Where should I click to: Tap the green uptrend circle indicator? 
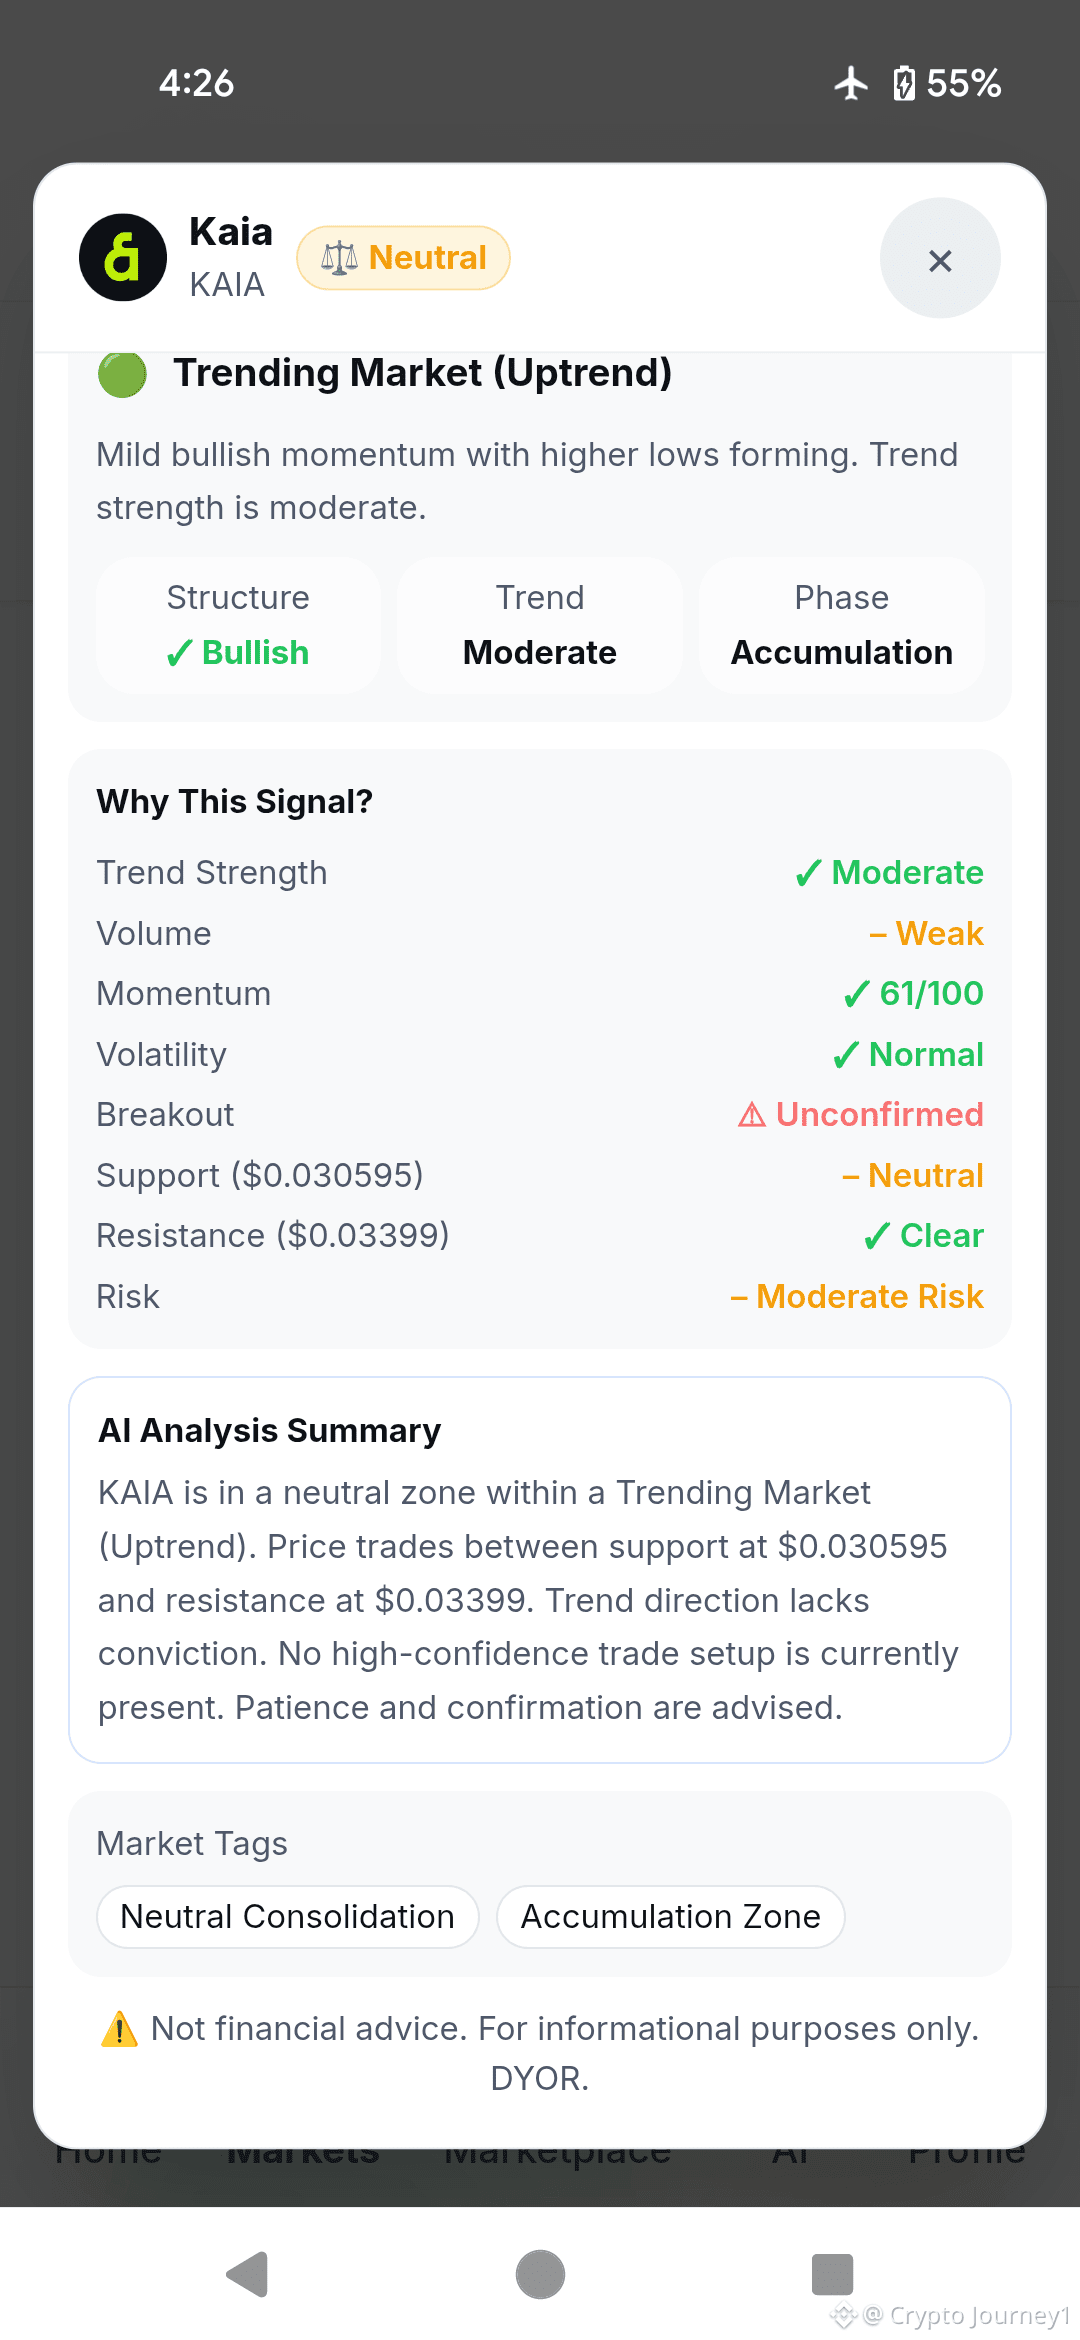tap(122, 374)
